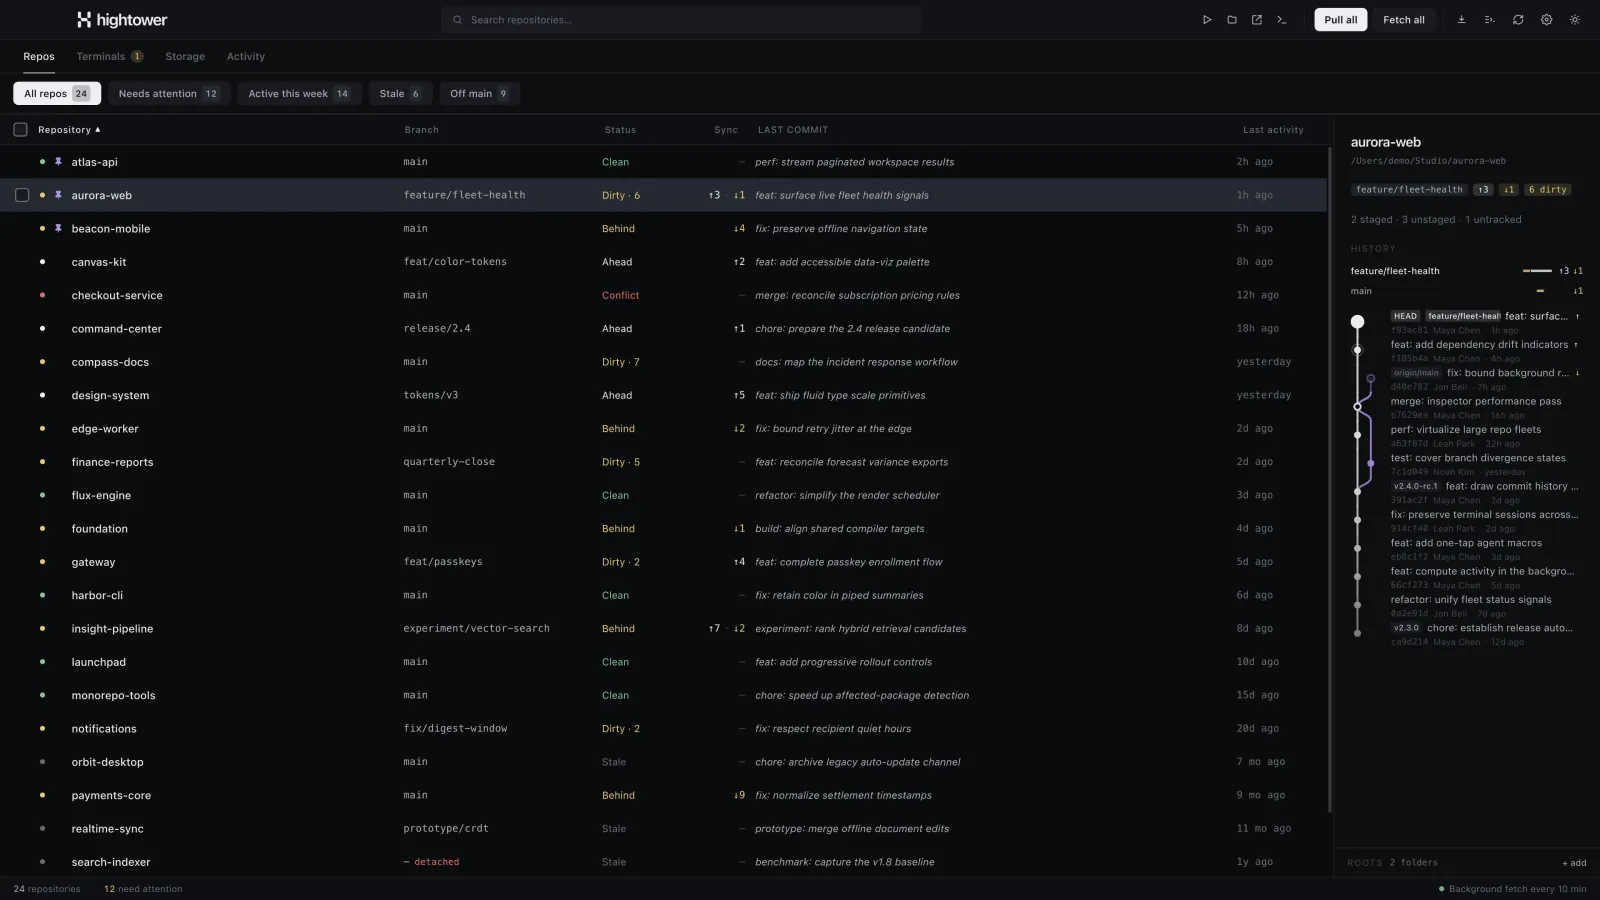Sort by the Status column header
Image resolution: width=1600 pixels, height=900 pixels.
click(620, 130)
